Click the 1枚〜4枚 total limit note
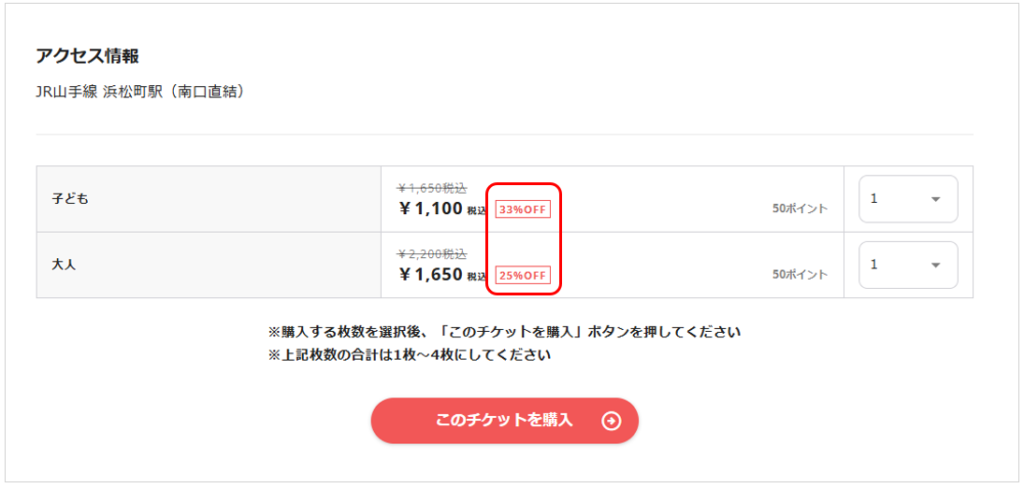 (409, 354)
